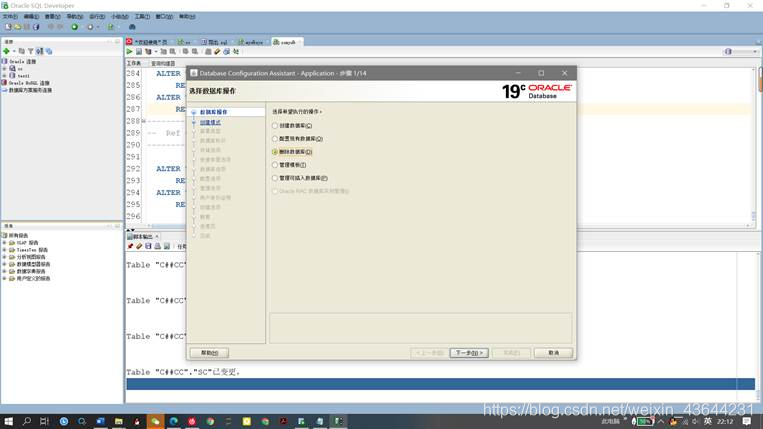The width and height of the screenshot is (763, 429).
Task: Open the 文件 menu in SQL Developer
Action: [10, 17]
